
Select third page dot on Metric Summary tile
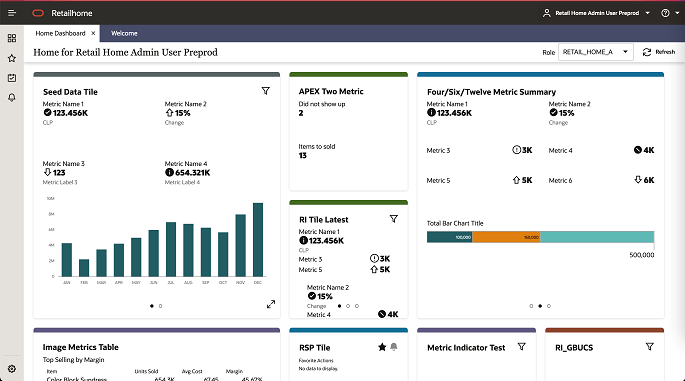point(549,306)
